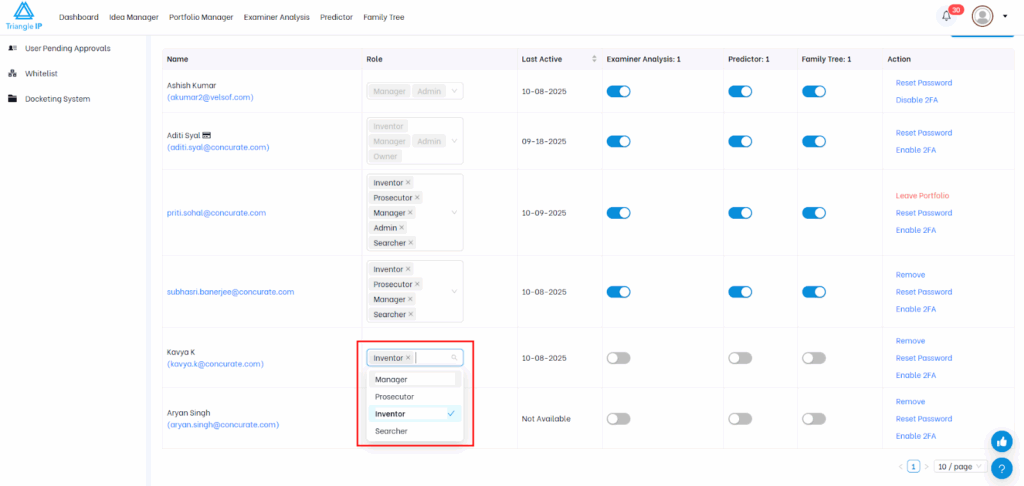
Task: Click the red Leave Portfolio link
Action: click(922, 196)
